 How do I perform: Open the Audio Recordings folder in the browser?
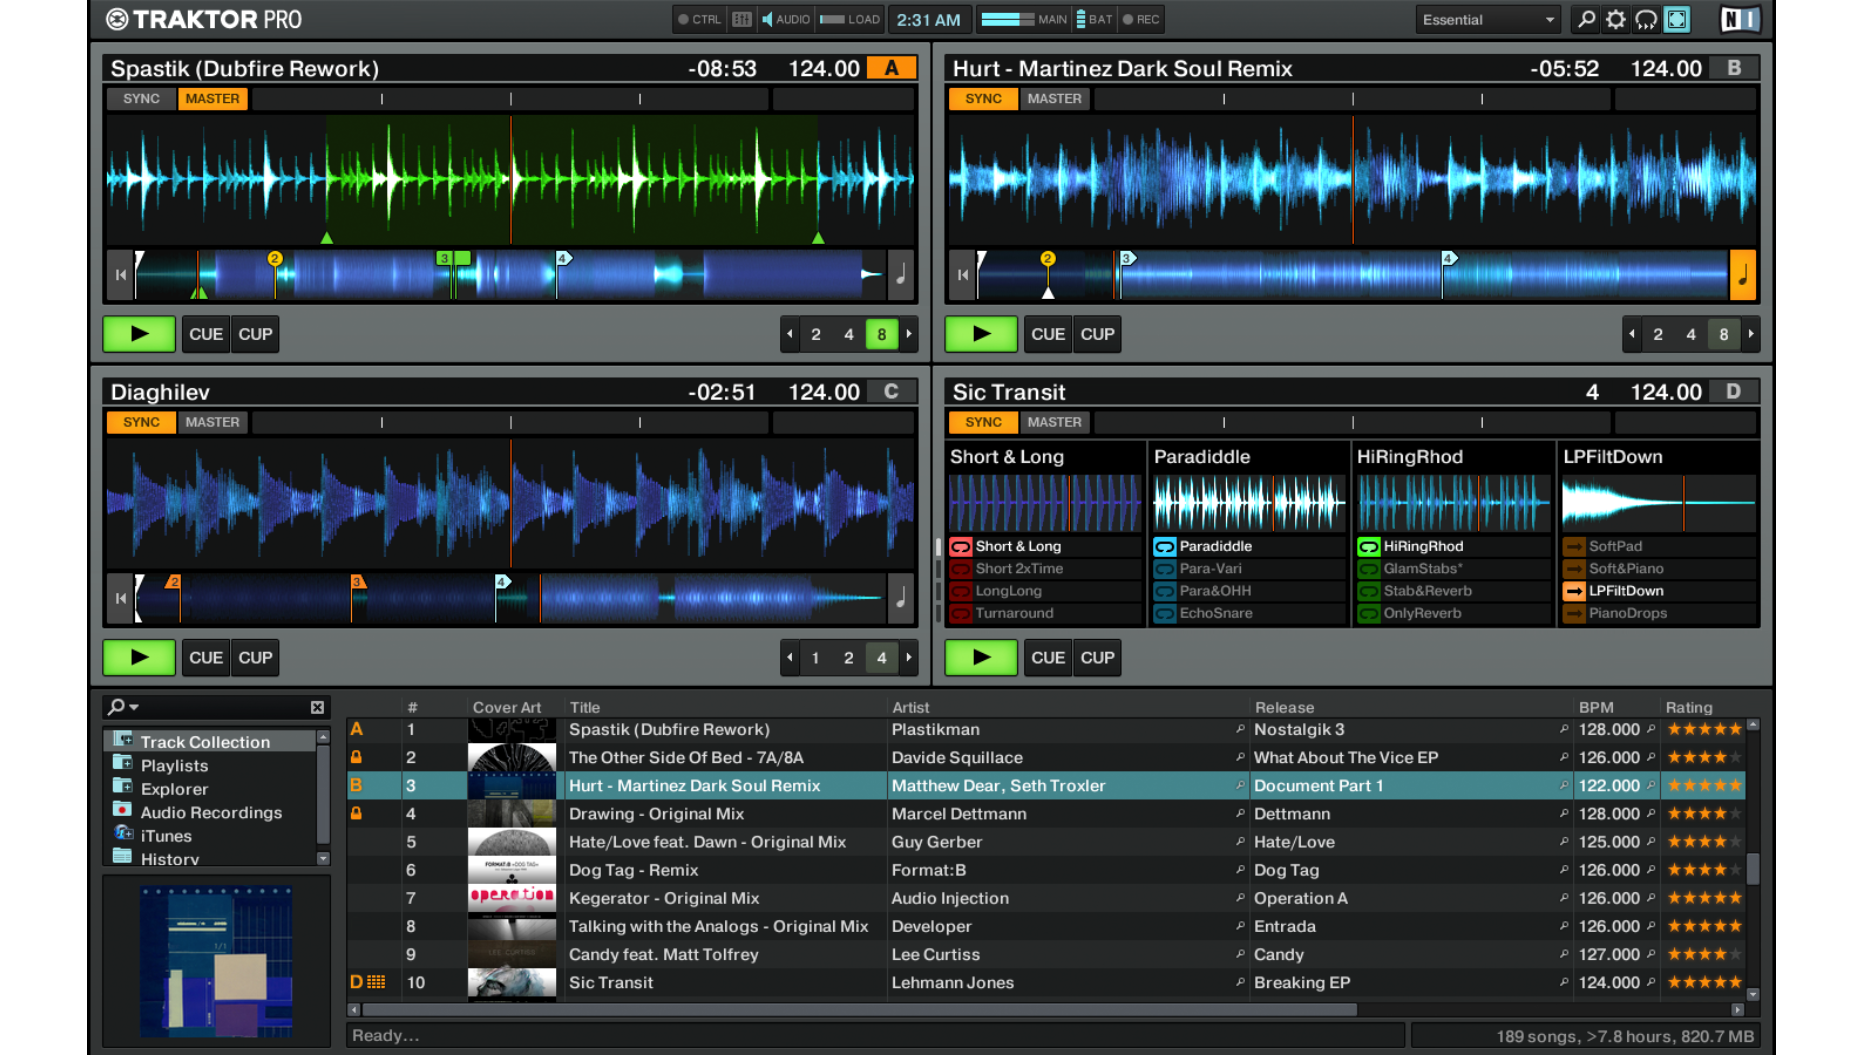[211, 812]
